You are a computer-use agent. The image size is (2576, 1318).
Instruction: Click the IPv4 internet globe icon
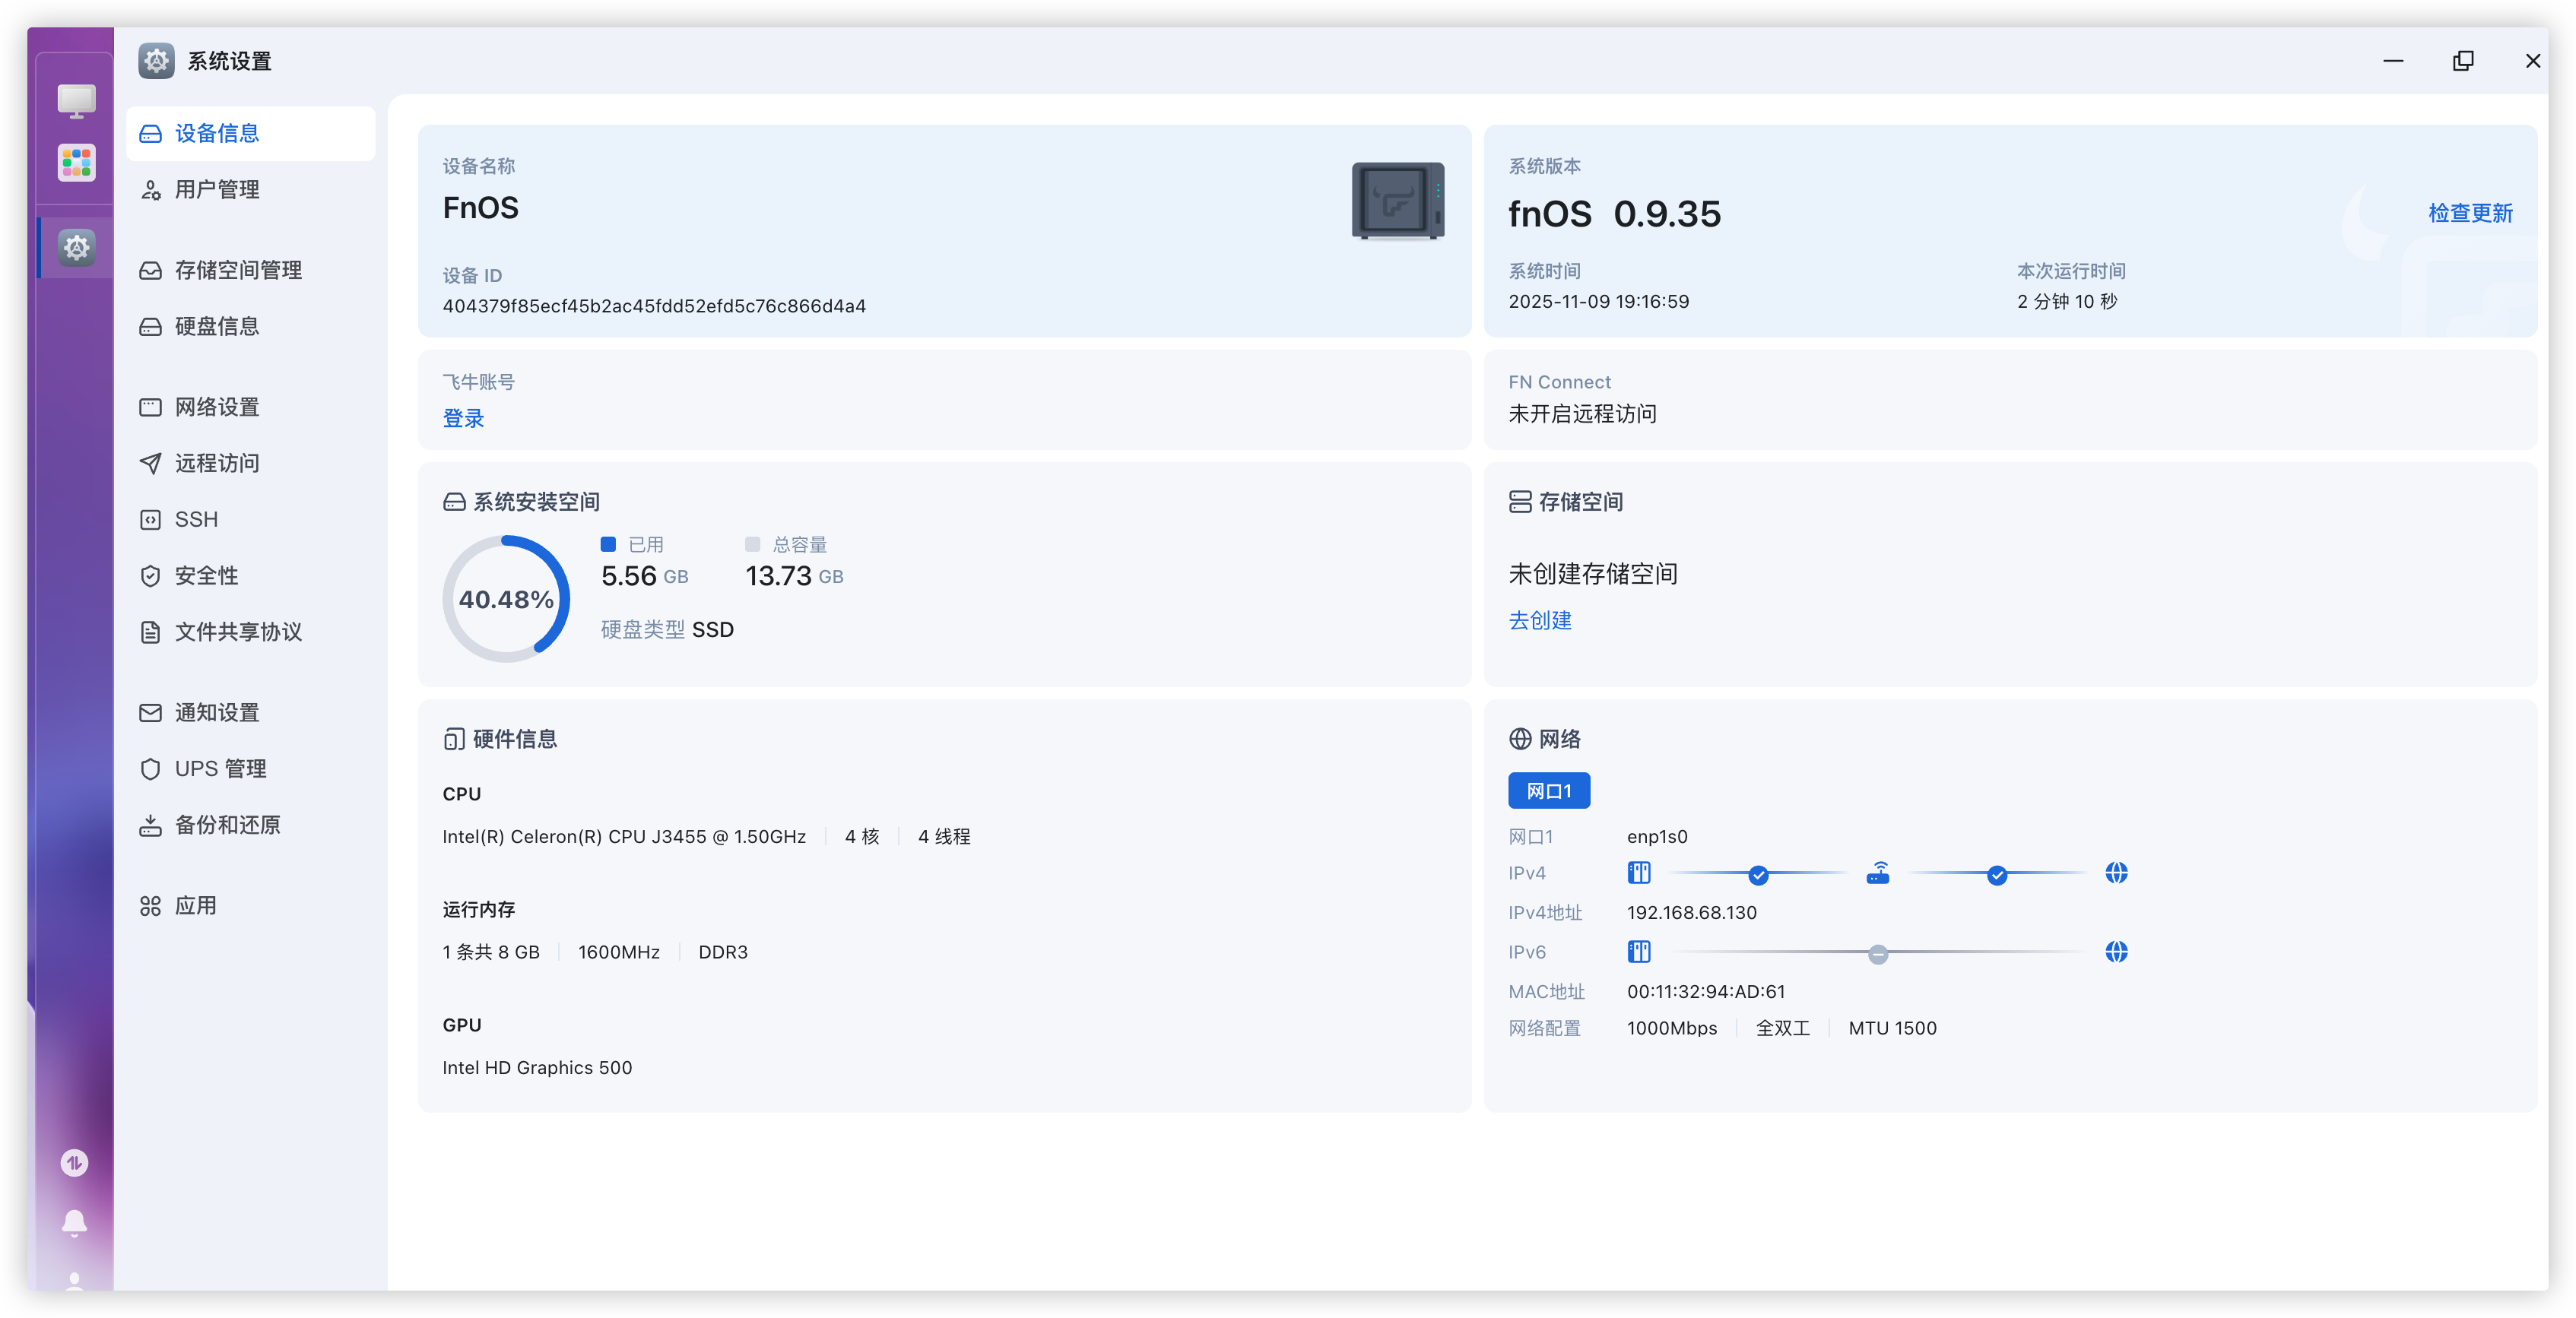(x=2115, y=873)
